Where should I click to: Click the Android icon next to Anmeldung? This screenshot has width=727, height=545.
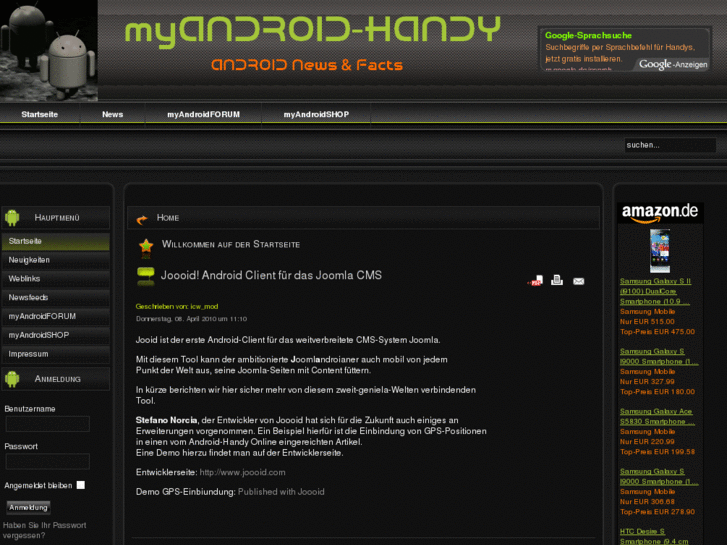click(12, 379)
